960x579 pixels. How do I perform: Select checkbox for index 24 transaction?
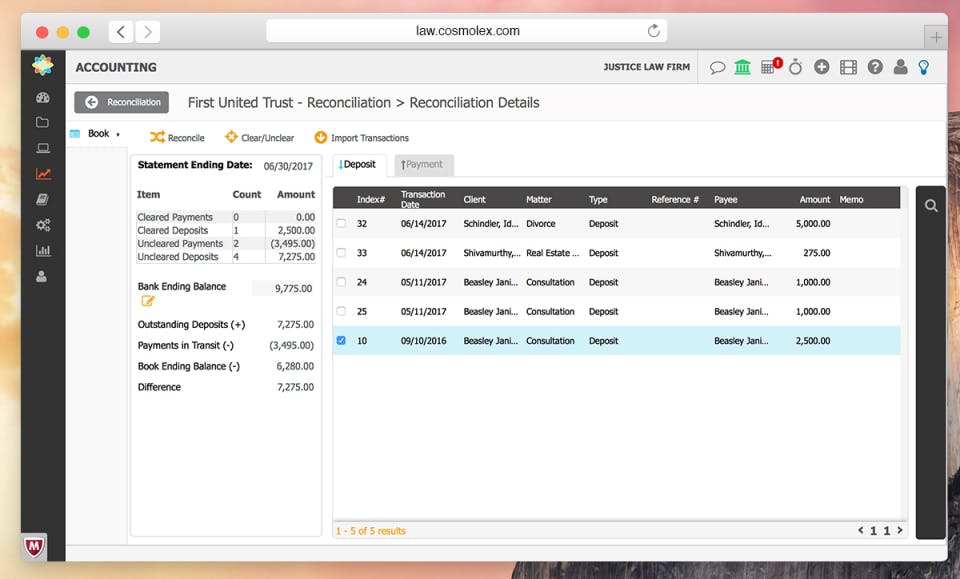[x=341, y=282]
